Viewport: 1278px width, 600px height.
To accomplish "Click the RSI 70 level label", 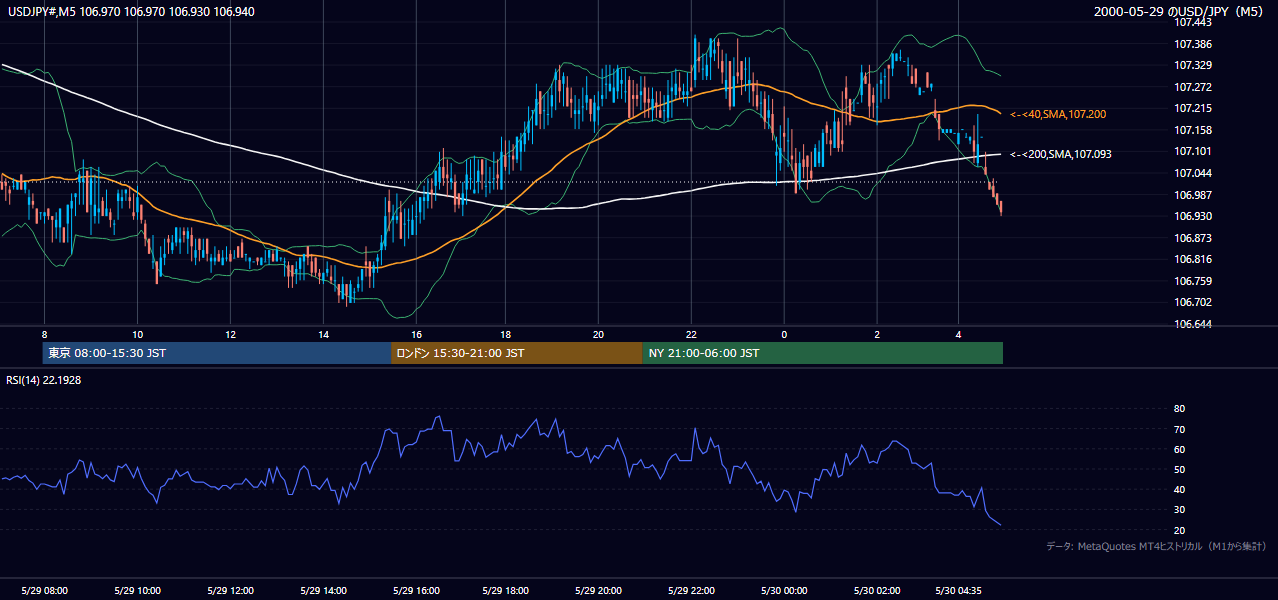I will coord(1179,429).
